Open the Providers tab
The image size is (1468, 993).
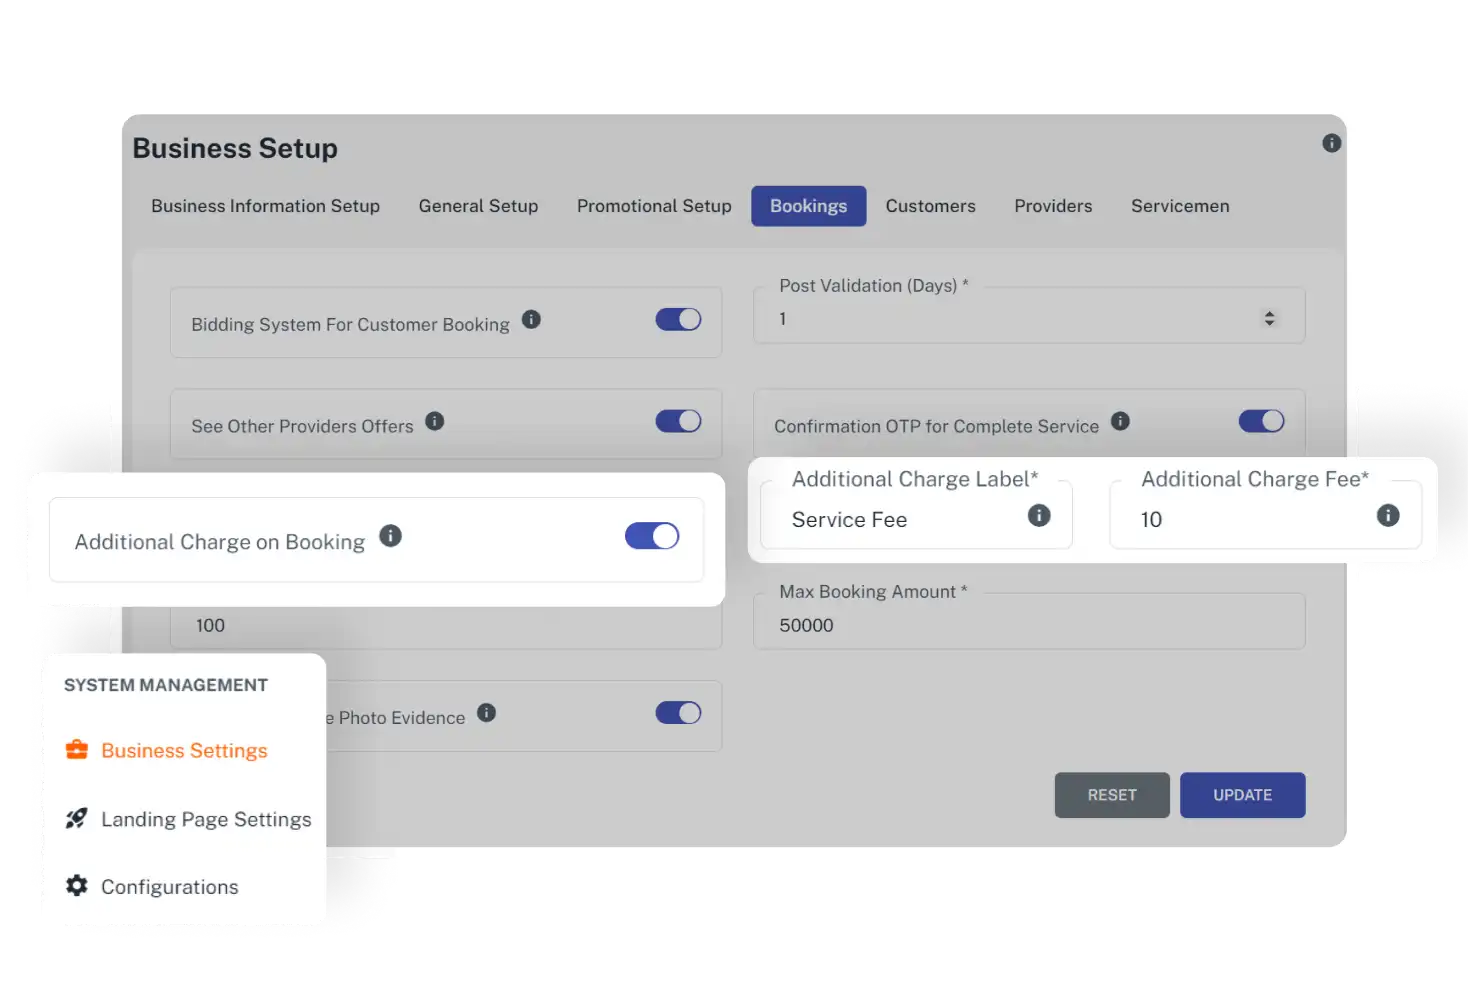[x=1053, y=206]
